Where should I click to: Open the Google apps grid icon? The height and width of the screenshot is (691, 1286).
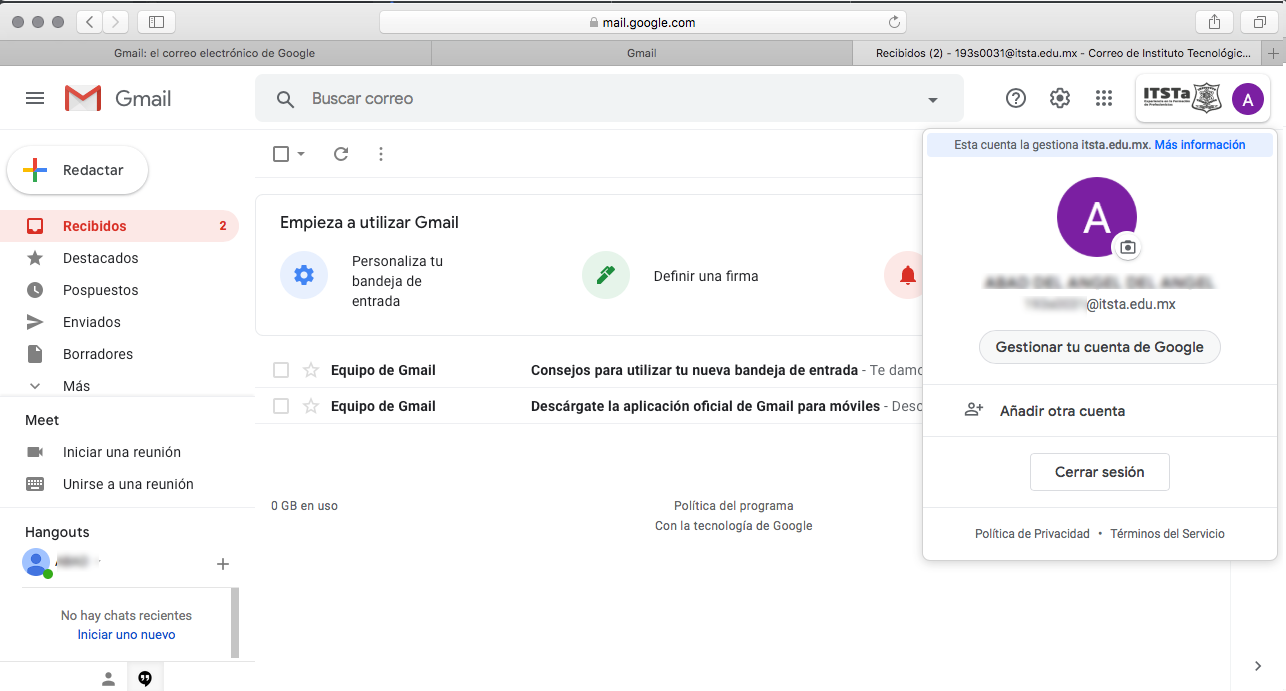pyautogui.click(x=1104, y=98)
